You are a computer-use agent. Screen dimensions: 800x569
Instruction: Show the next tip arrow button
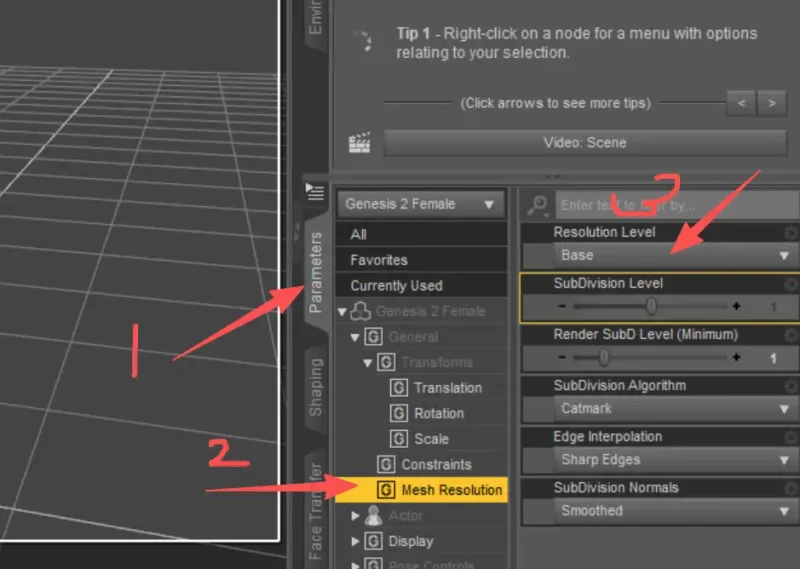pos(772,104)
